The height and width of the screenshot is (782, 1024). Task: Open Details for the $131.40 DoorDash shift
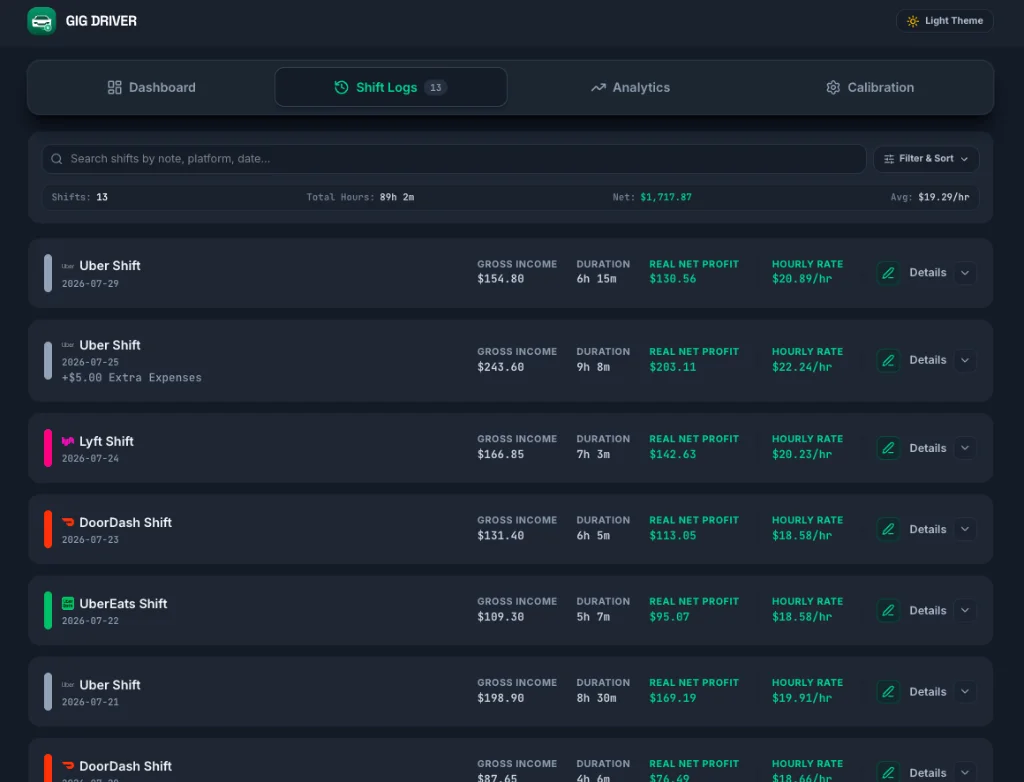tap(927, 529)
